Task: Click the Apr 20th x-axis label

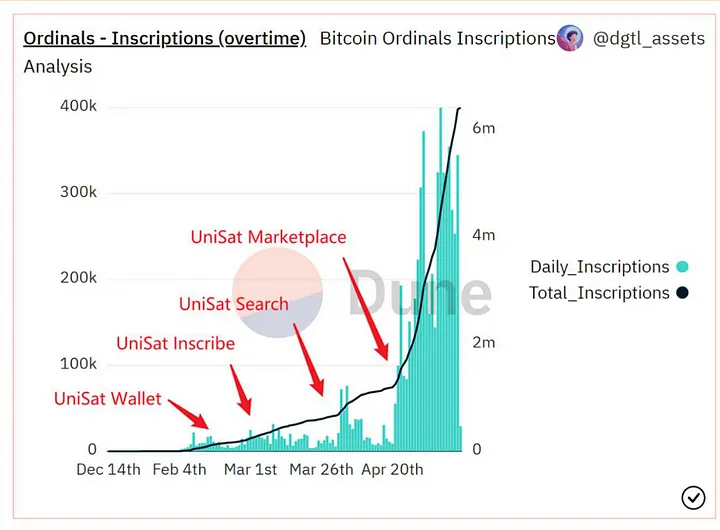Action: (x=392, y=469)
